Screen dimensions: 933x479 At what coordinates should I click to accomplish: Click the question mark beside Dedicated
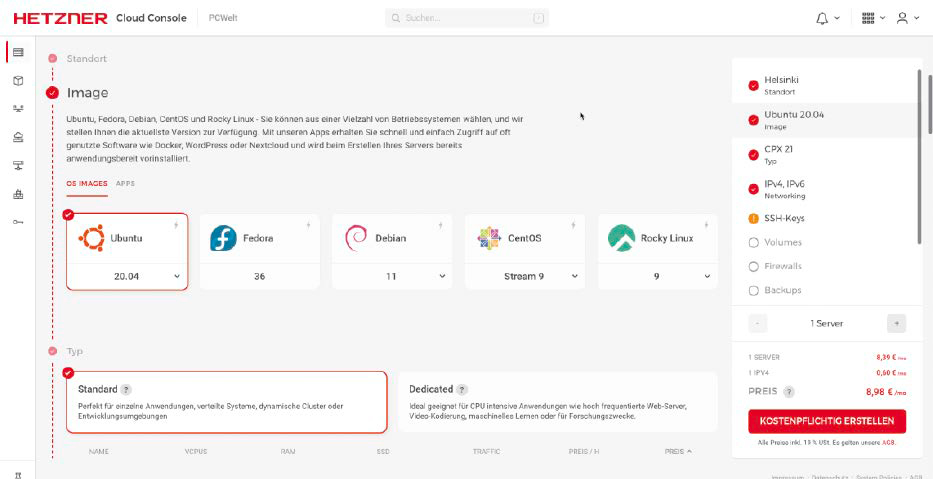tap(462, 390)
